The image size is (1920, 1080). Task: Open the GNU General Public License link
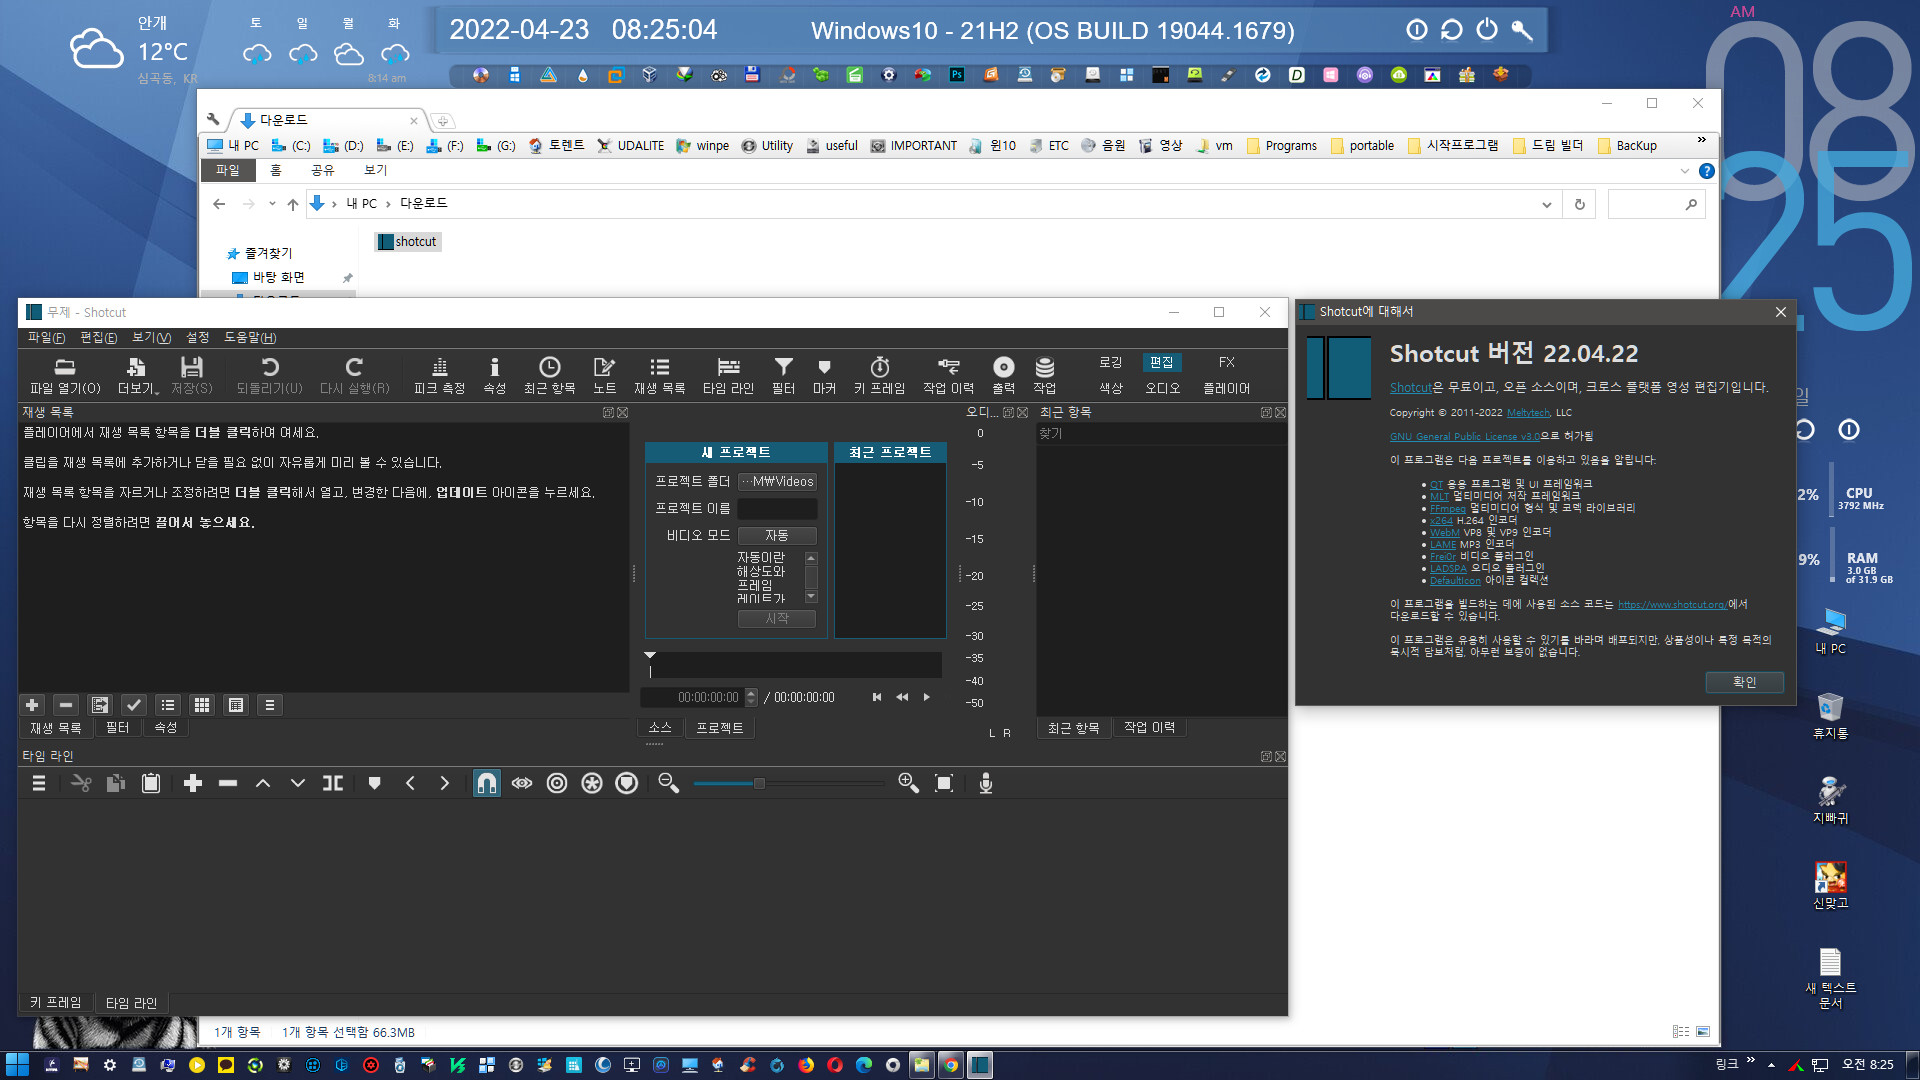click(x=1464, y=436)
